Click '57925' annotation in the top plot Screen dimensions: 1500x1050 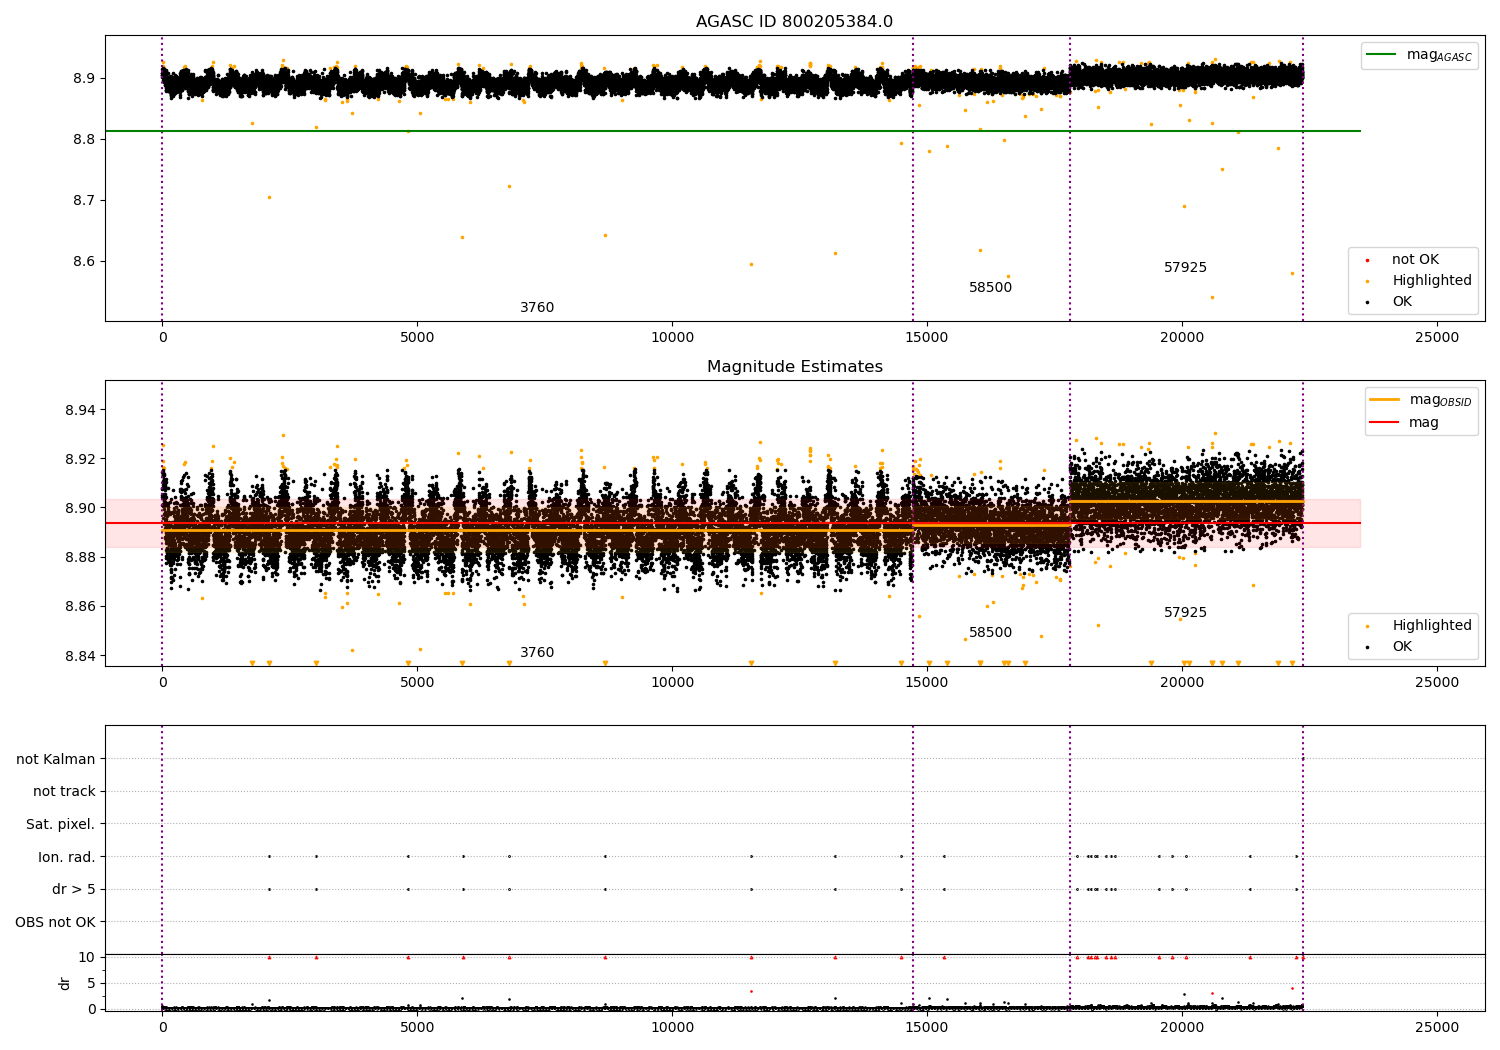(1185, 268)
